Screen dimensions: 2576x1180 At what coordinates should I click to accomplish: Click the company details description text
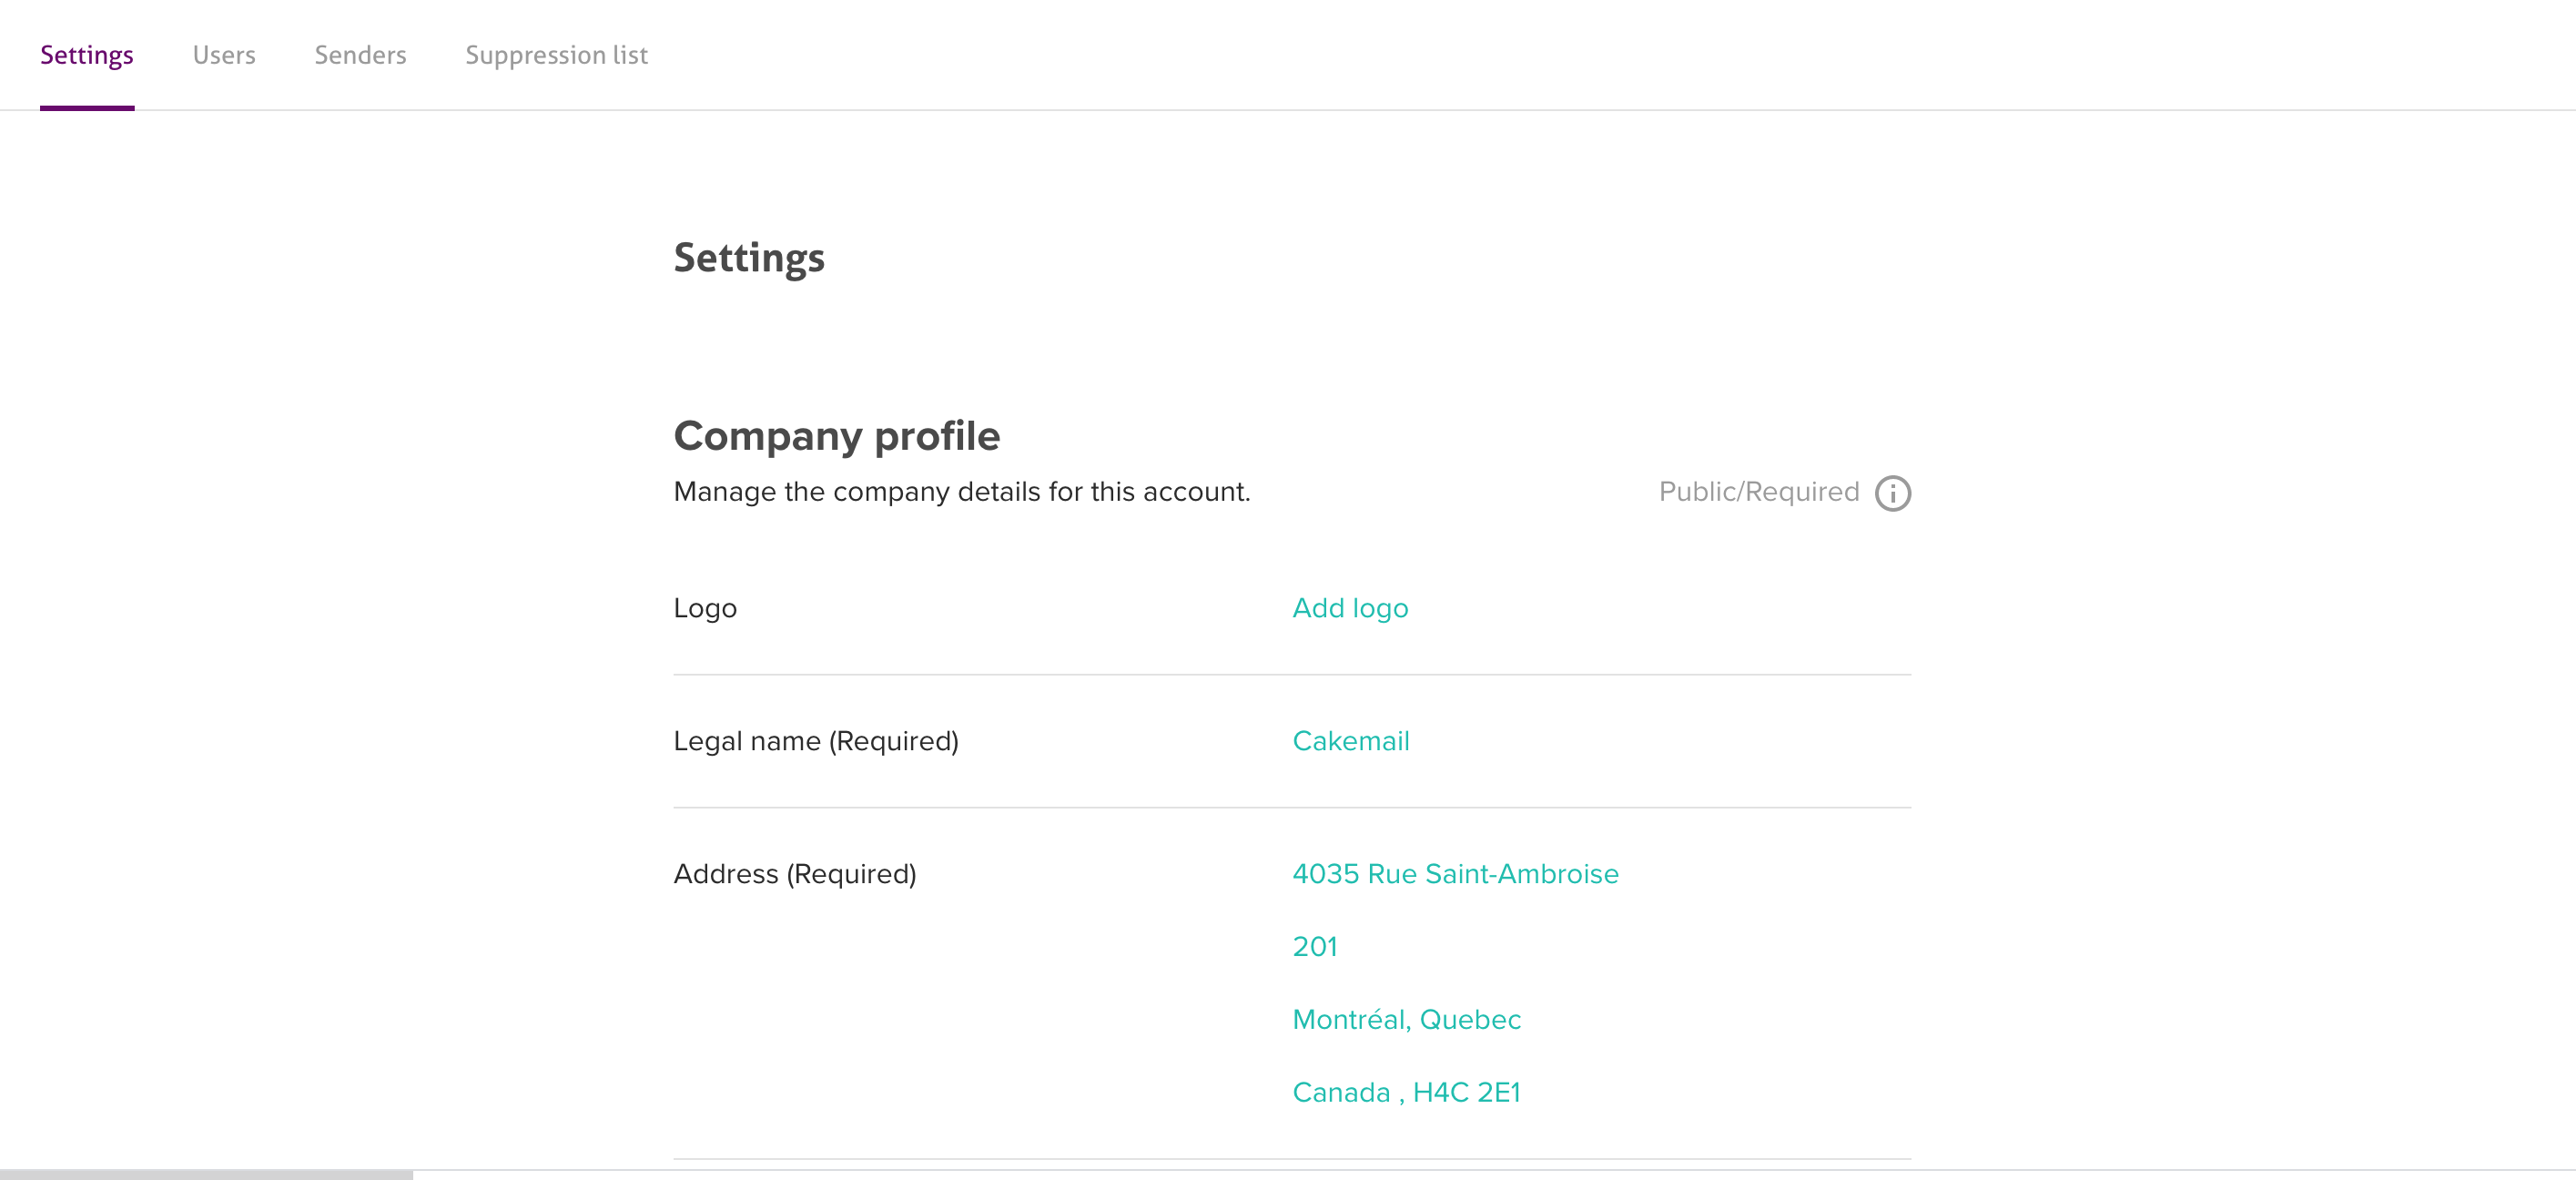pos(961,492)
